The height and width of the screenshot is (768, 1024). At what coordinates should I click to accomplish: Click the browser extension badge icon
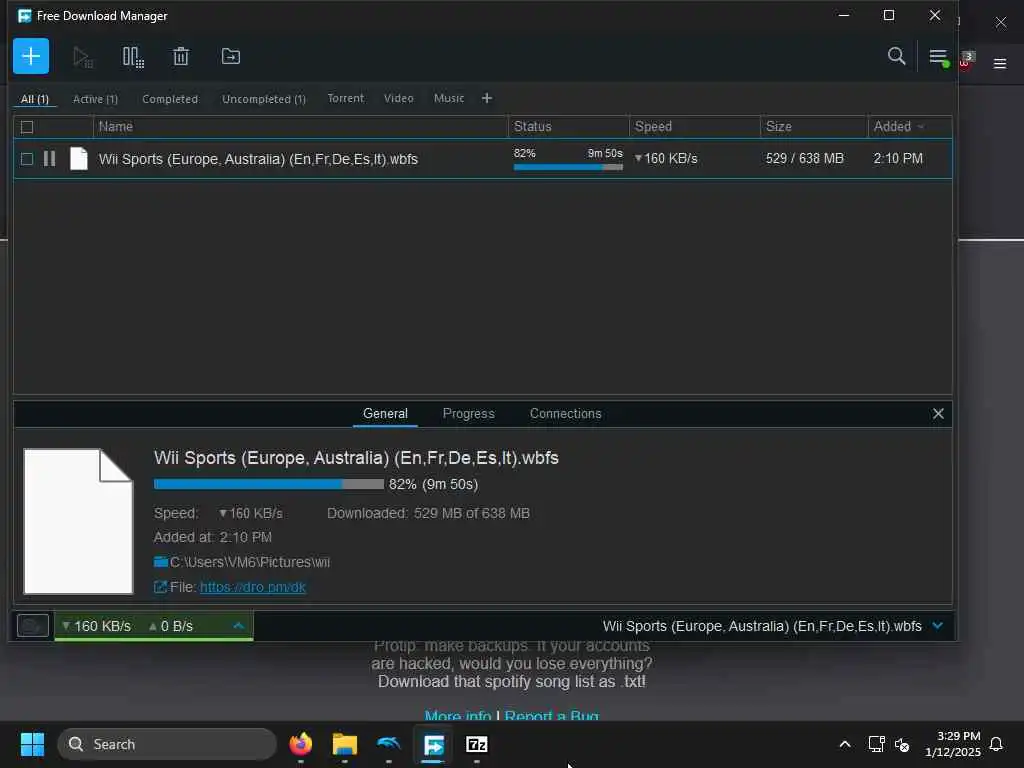click(x=967, y=59)
